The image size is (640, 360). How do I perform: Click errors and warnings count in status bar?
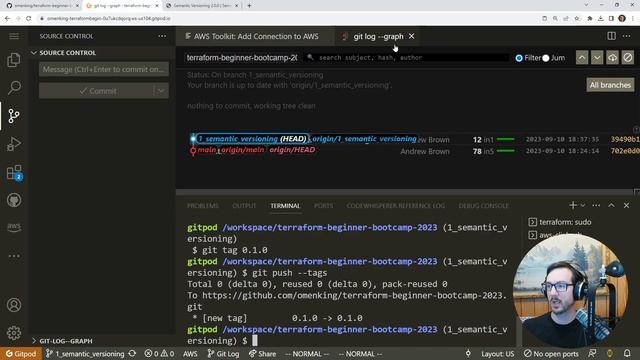pos(160,353)
